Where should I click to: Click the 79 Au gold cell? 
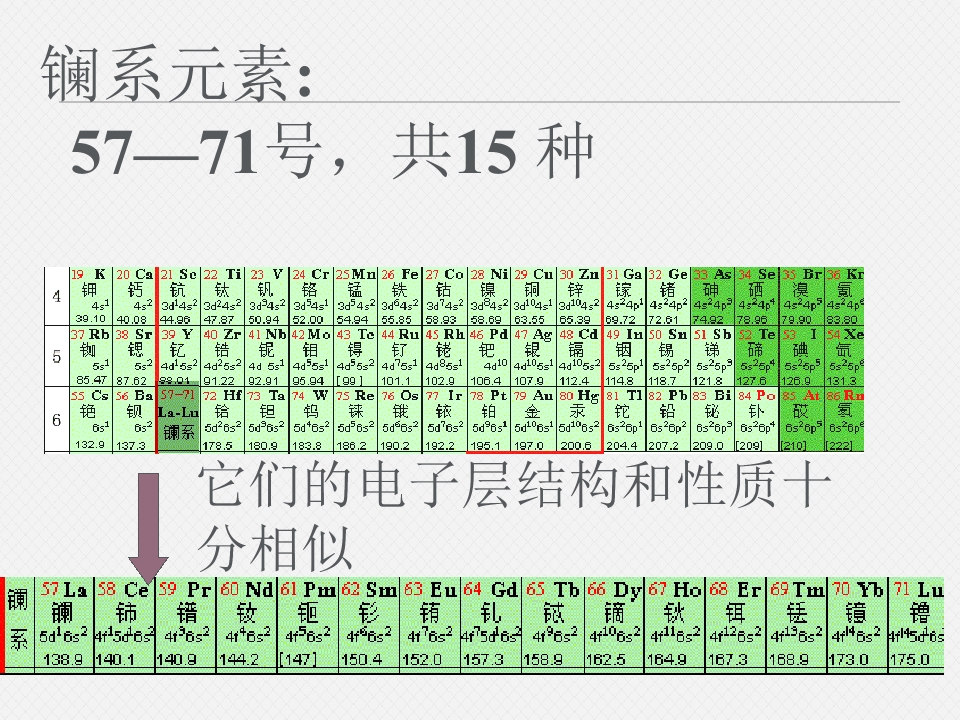533,420
